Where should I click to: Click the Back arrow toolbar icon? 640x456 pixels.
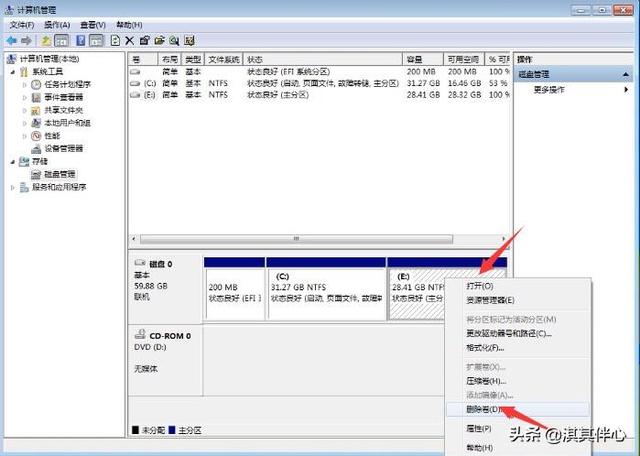(x=11, y=40)
